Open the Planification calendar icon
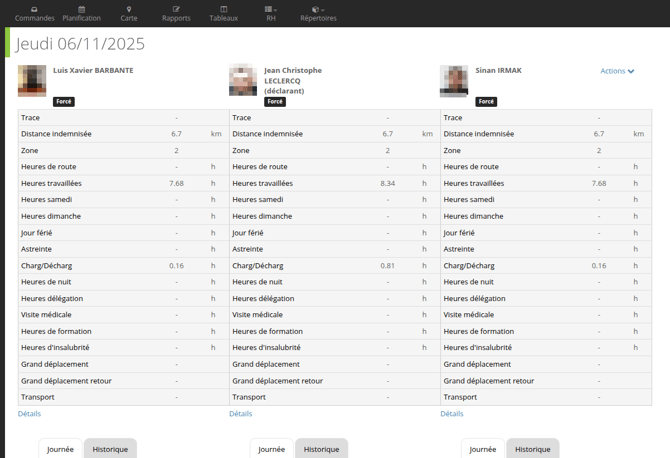 coord(81,10)
